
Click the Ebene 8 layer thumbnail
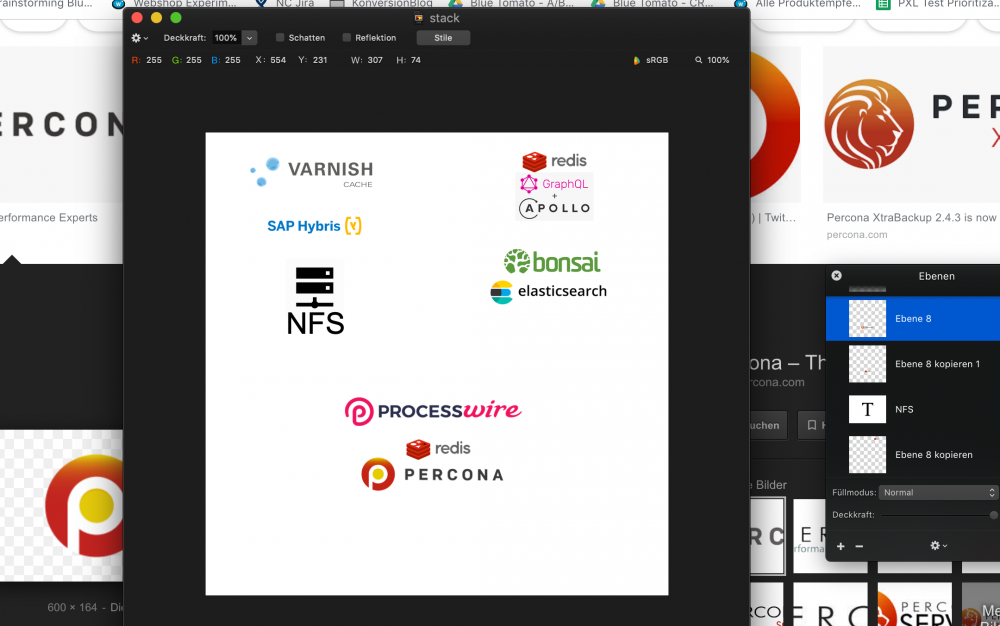867,318
